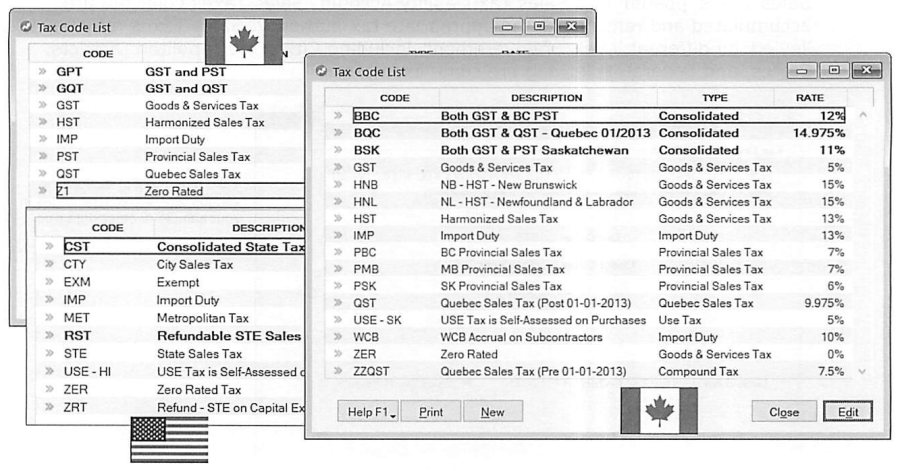Select BC Provincial Sales Tax description
Viewport: 900px width, 471px height.
[x=501, y=252]
